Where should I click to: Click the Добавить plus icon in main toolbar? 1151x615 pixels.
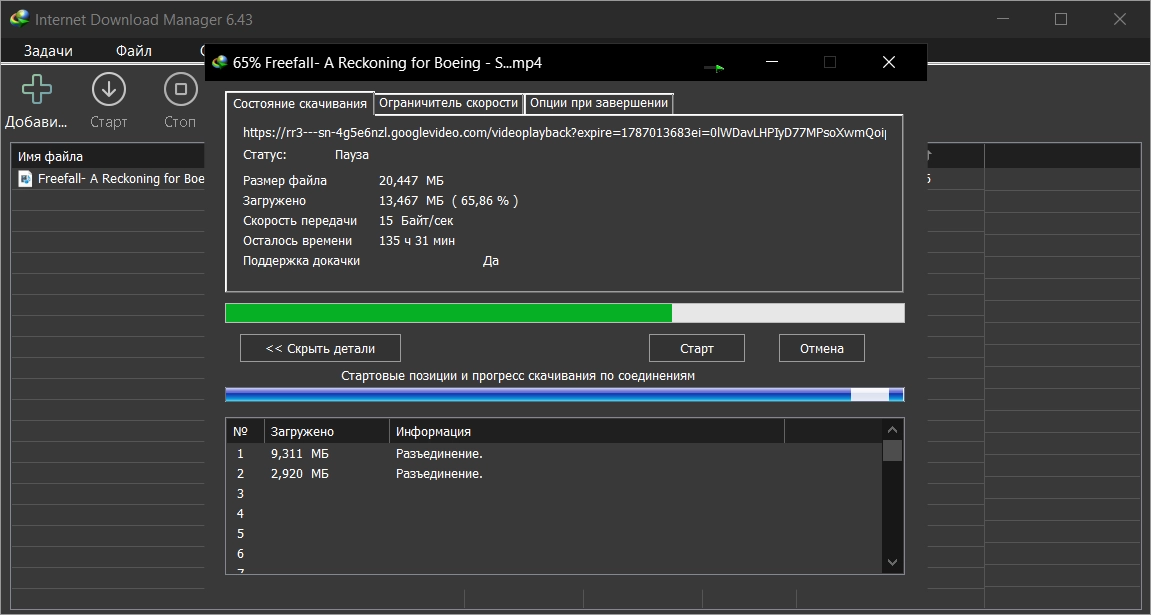(37, 90)
